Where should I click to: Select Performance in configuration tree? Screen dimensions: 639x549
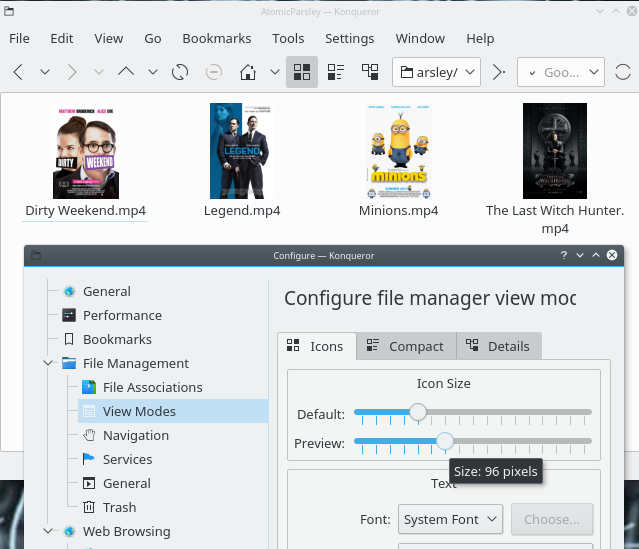122,315
